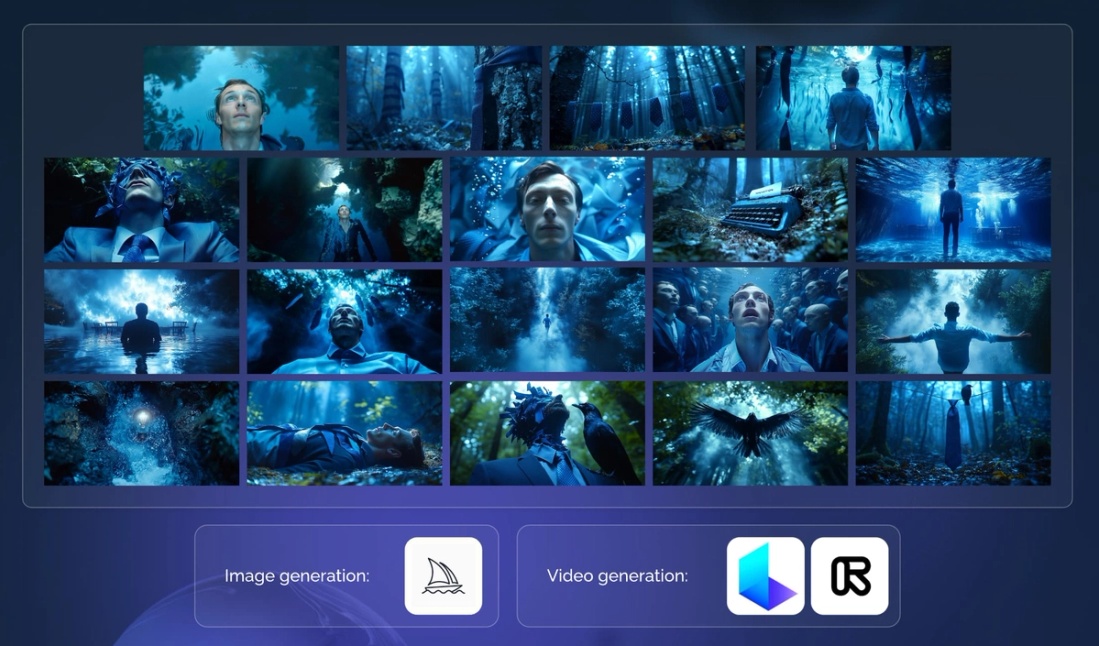The height and width of the screenshot is (646, 1099).
Task: Open thumbnail of man standing under water surface
Action: click(x=953, y=209)
